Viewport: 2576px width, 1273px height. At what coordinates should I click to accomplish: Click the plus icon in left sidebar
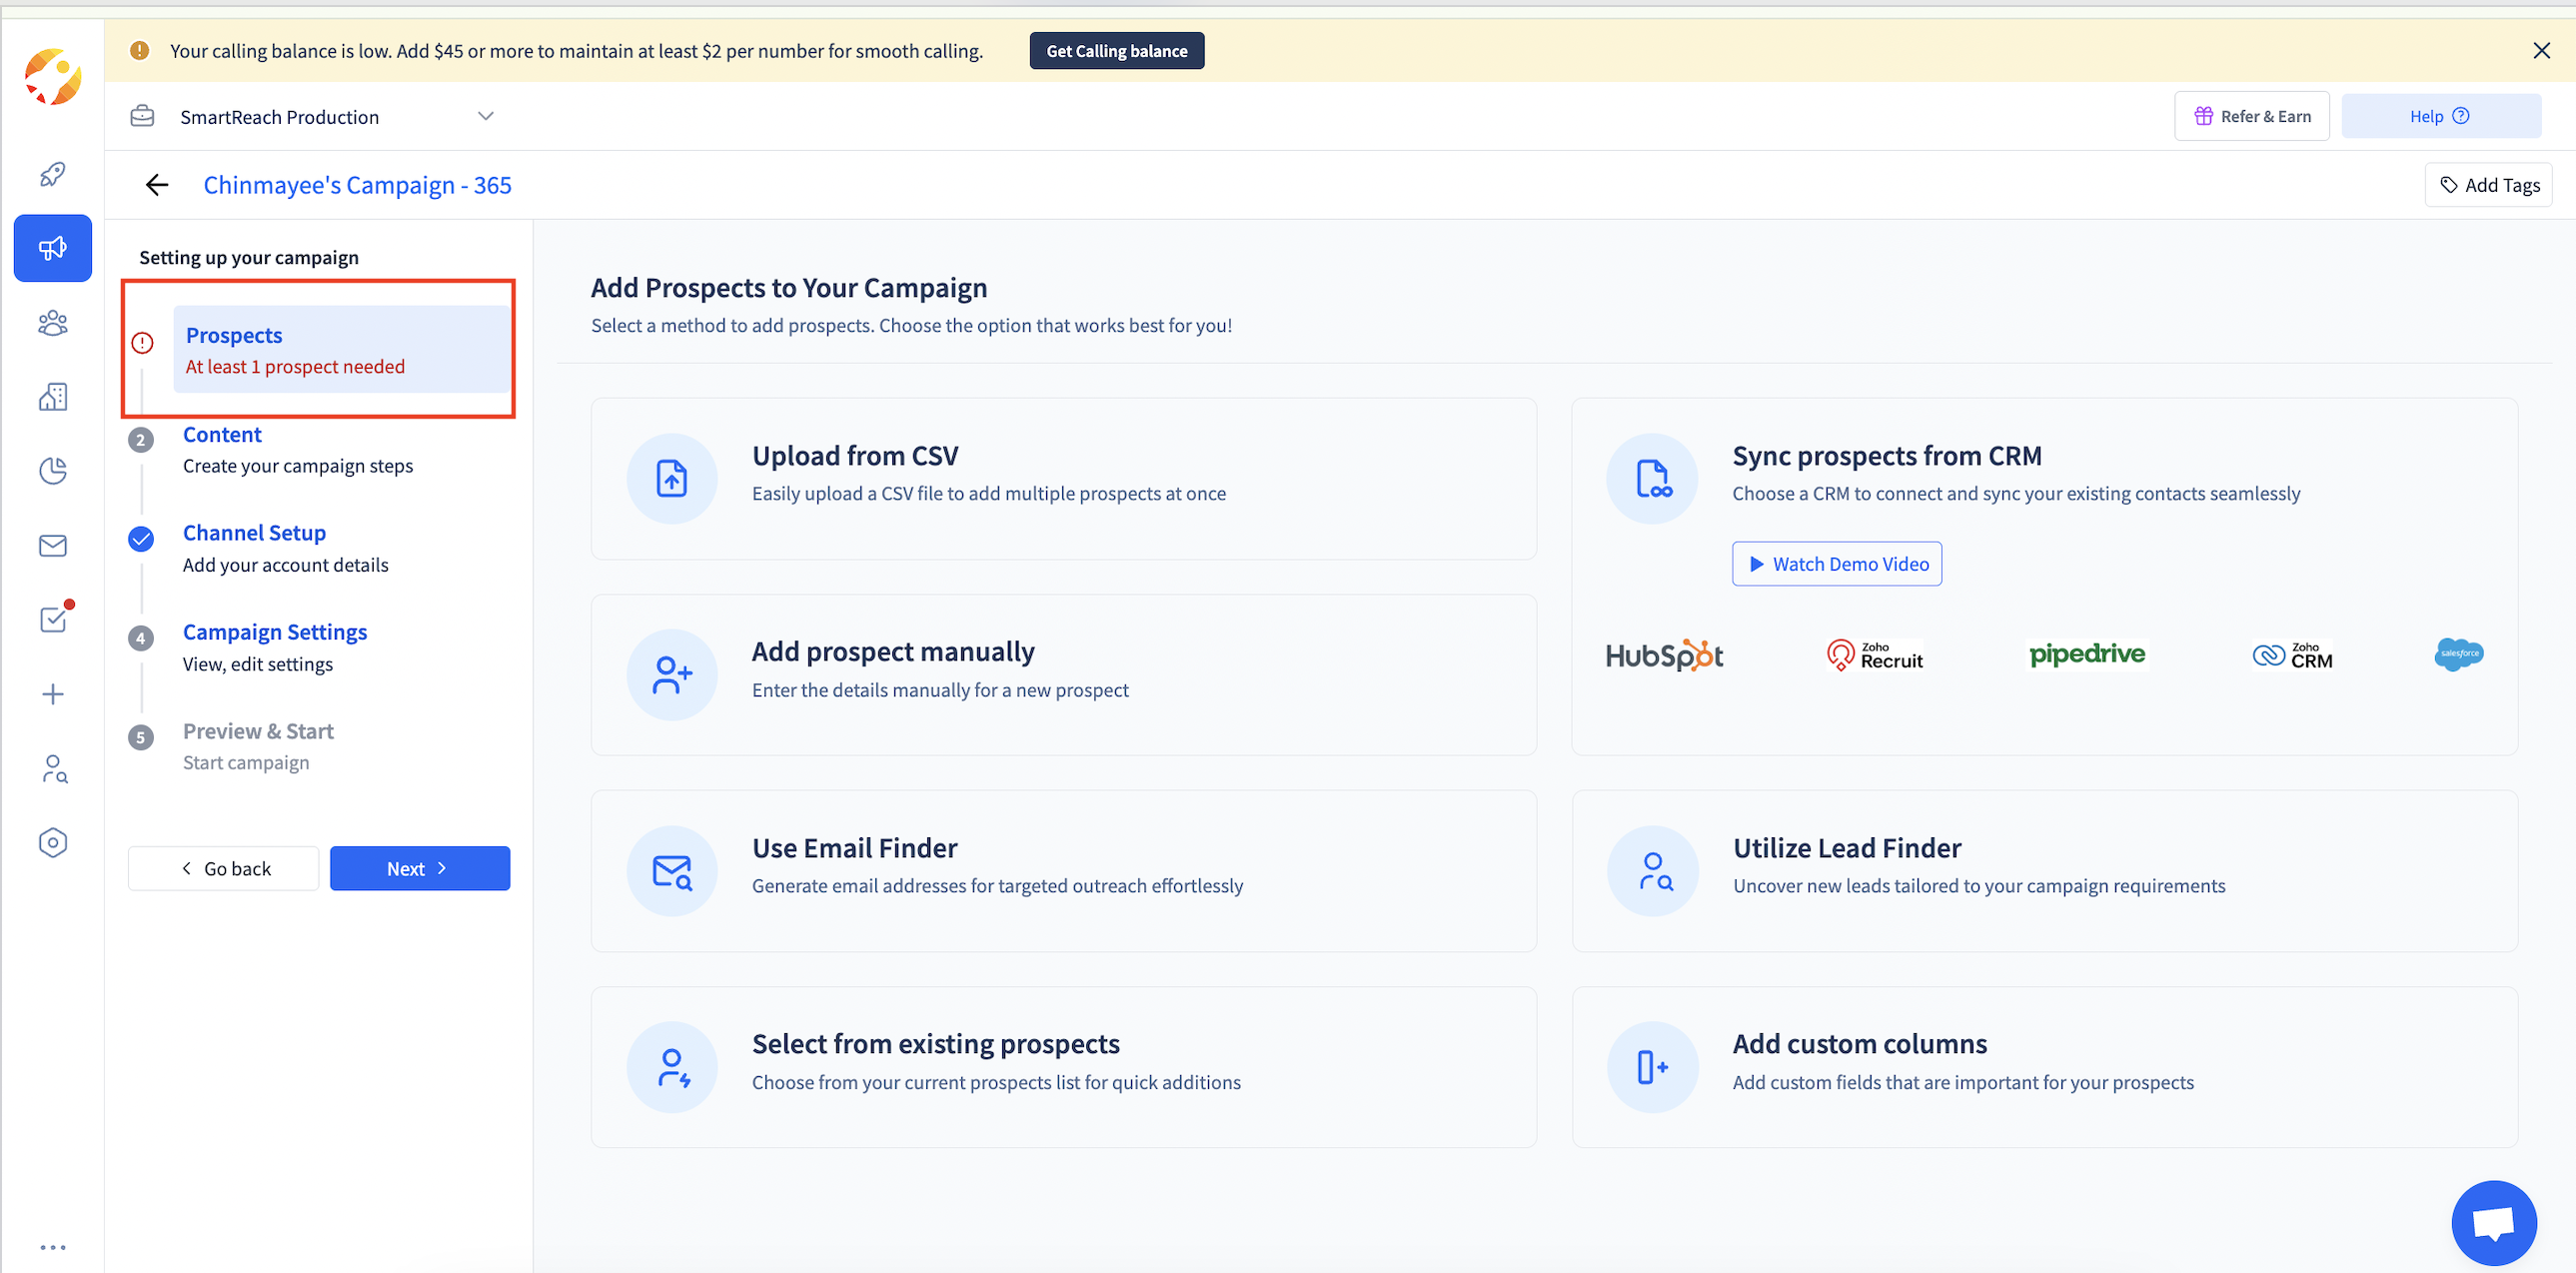pyautogui.click(x=52, y=694)
